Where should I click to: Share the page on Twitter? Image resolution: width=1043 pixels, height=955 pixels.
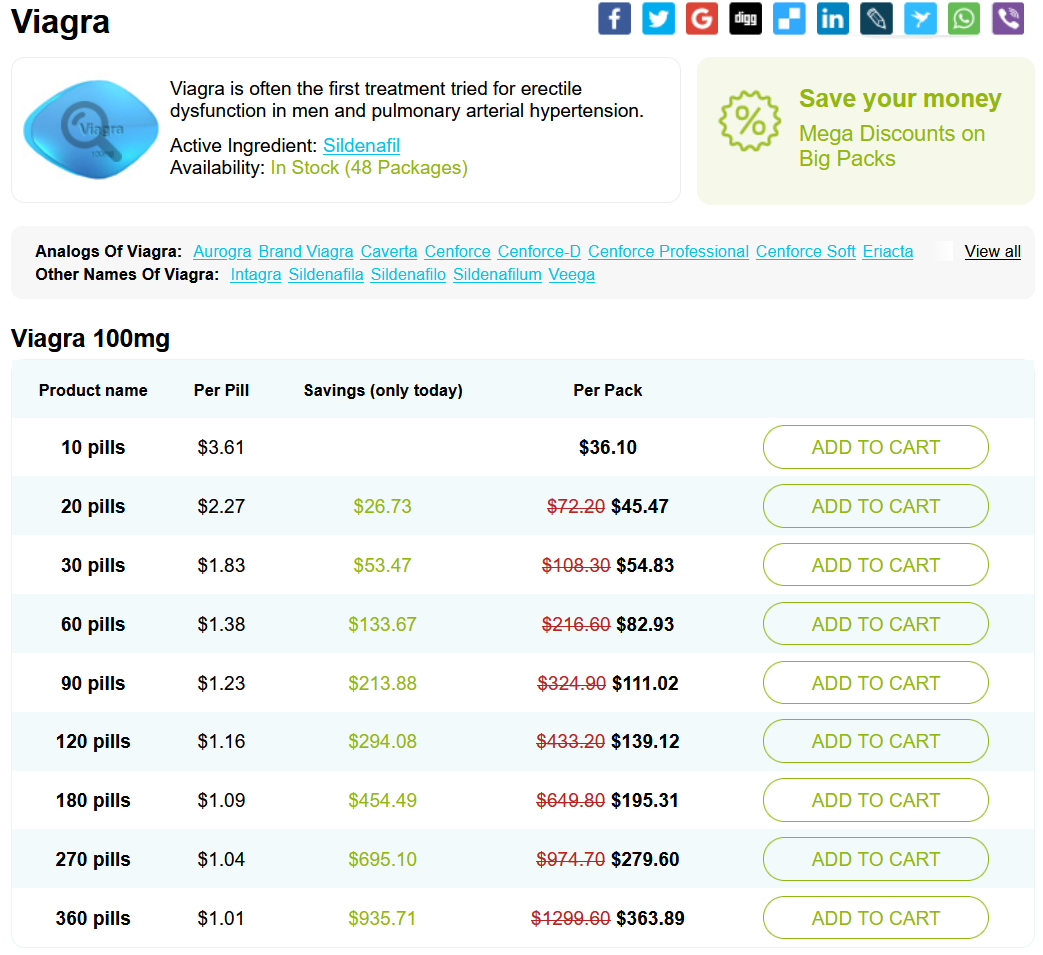point(658,18)
